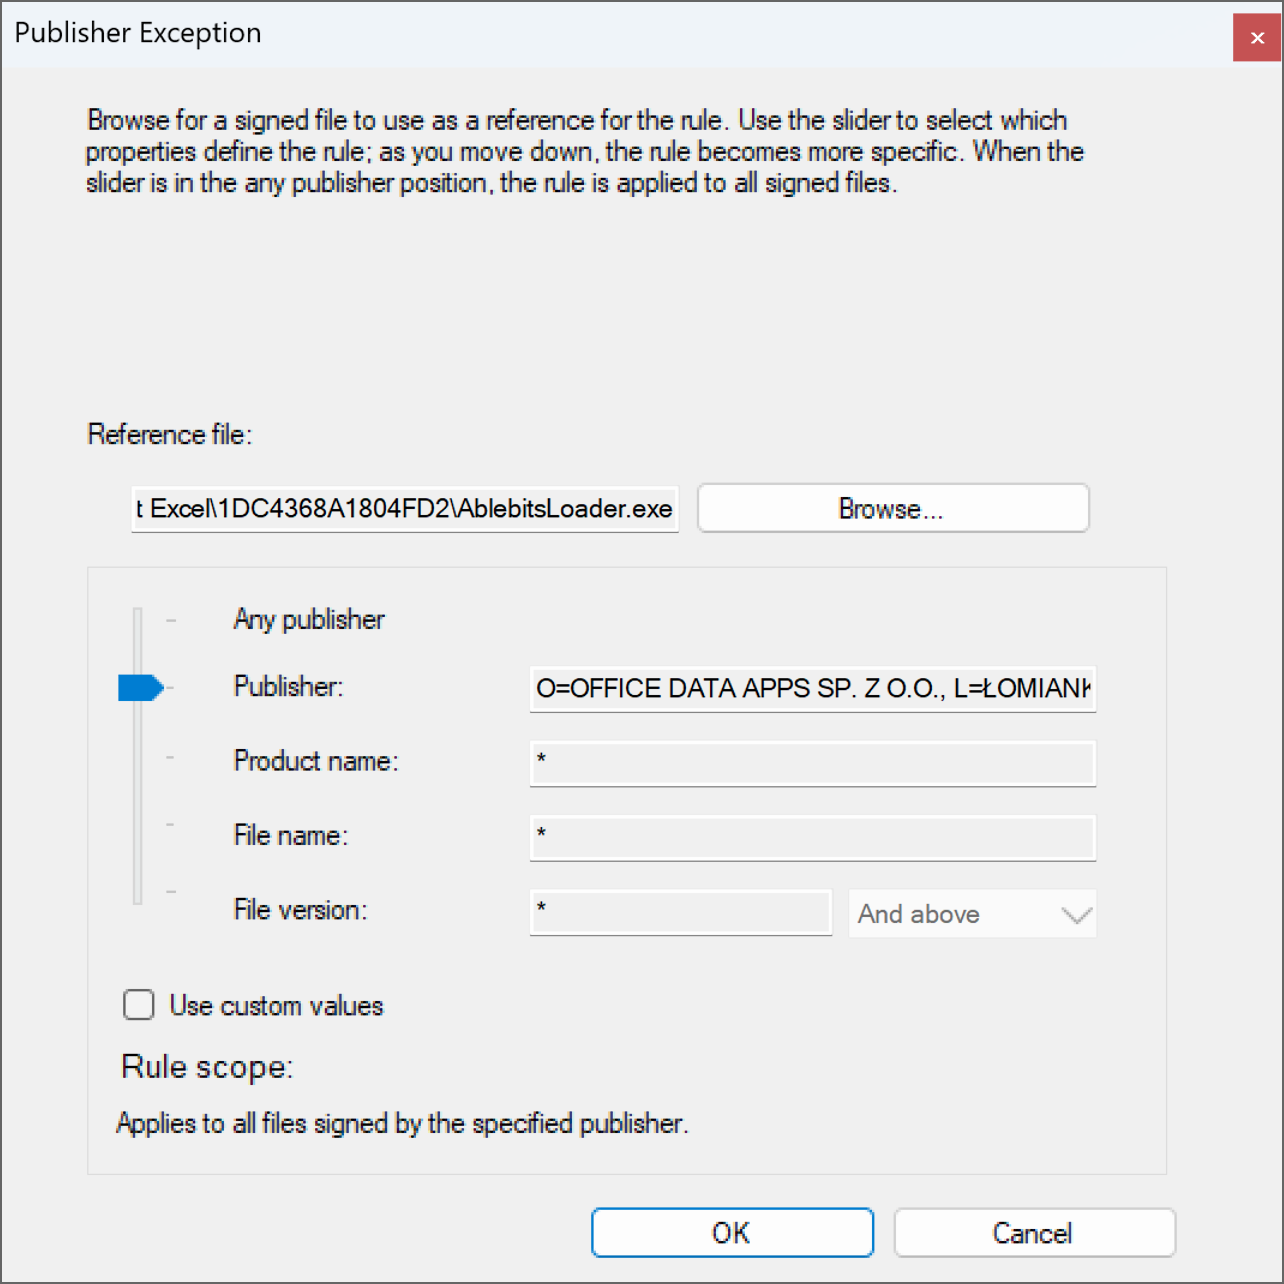Image resolution: width=1284 pixels, height=1284 pixels.
Task: Open the And above comparison dropdown
Action: [971, 913]
